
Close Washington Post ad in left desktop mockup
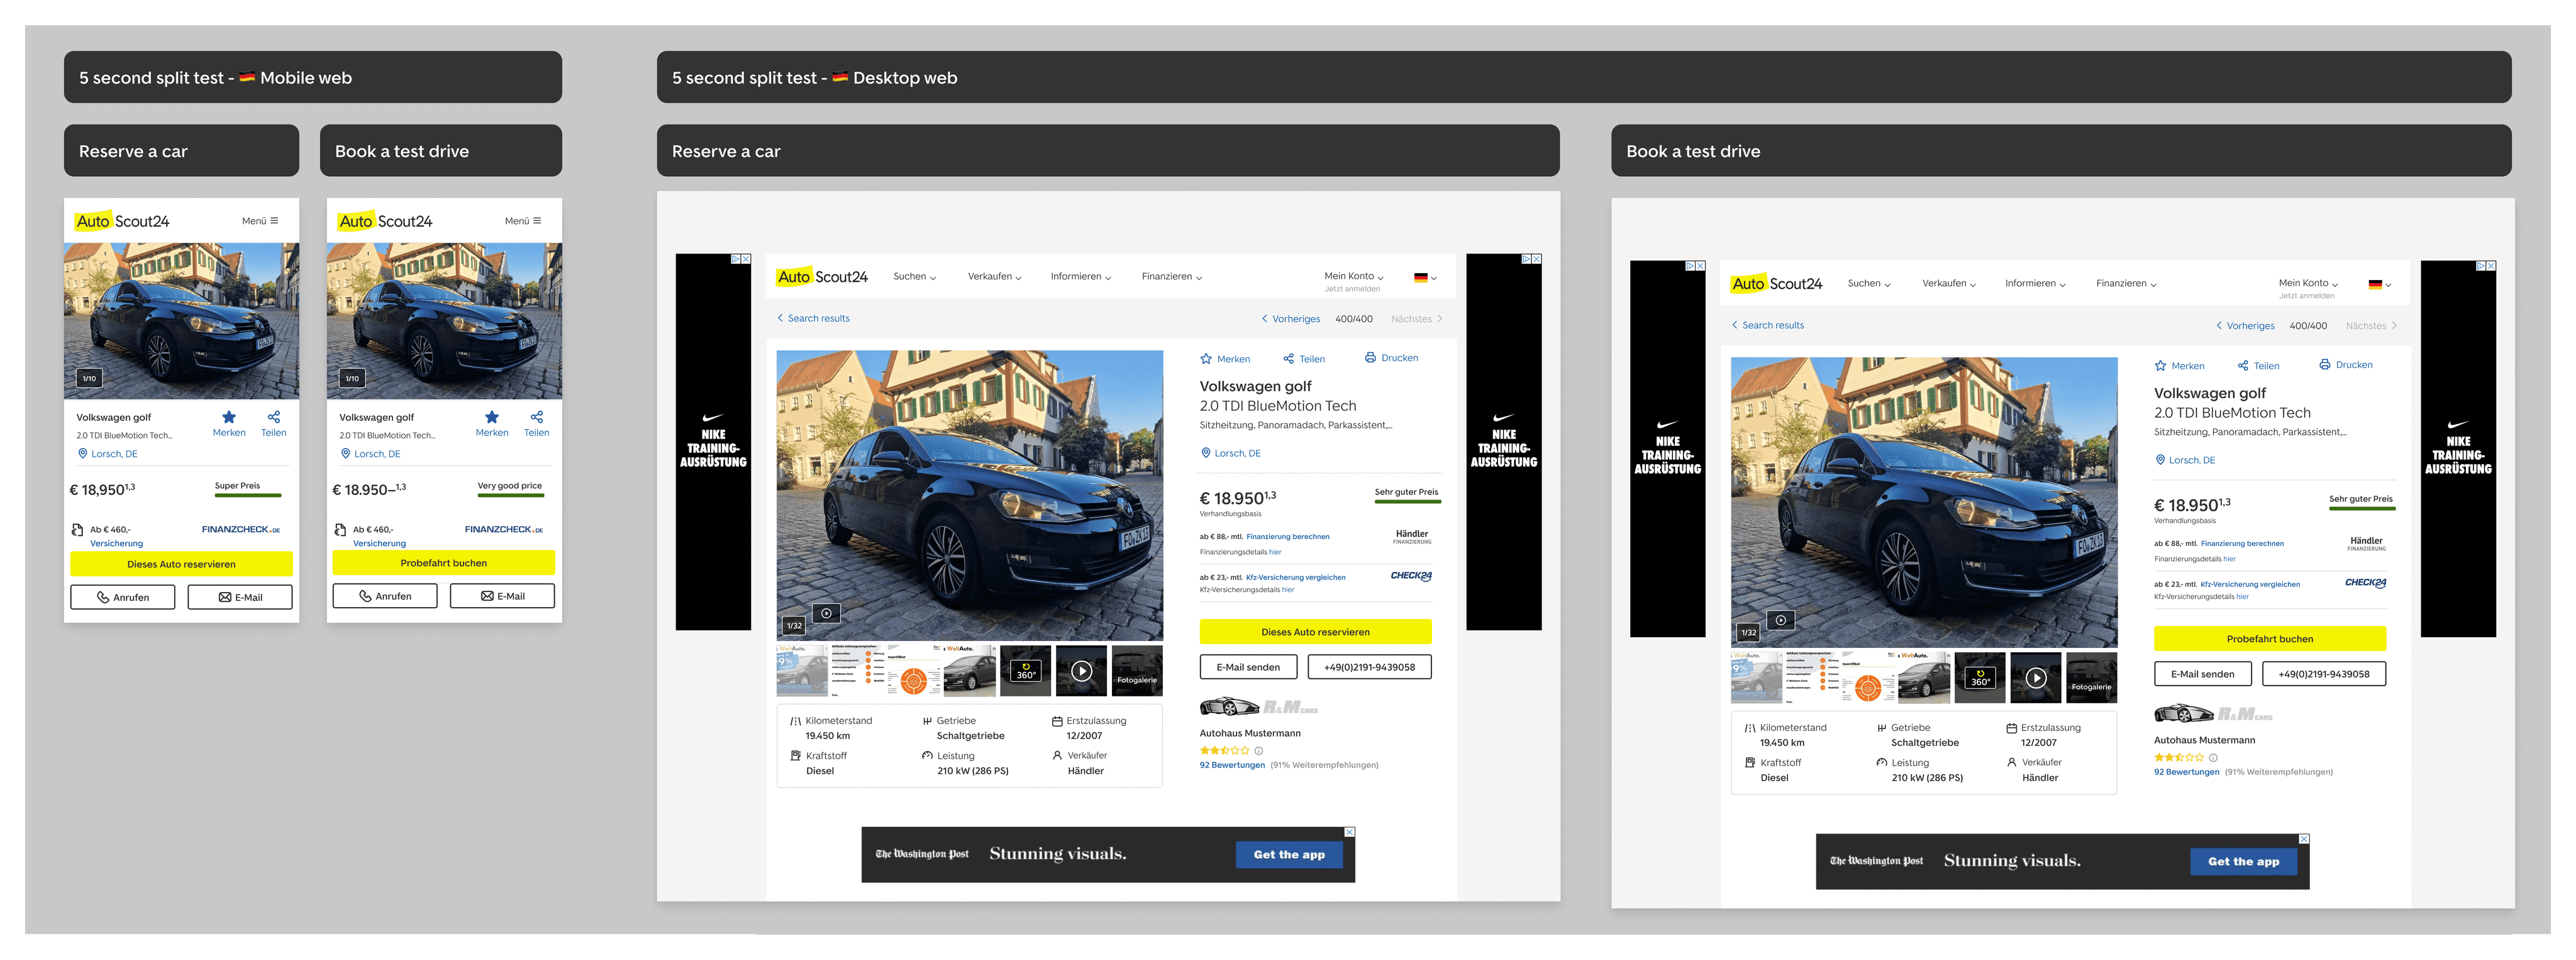tap(1349, 832)
